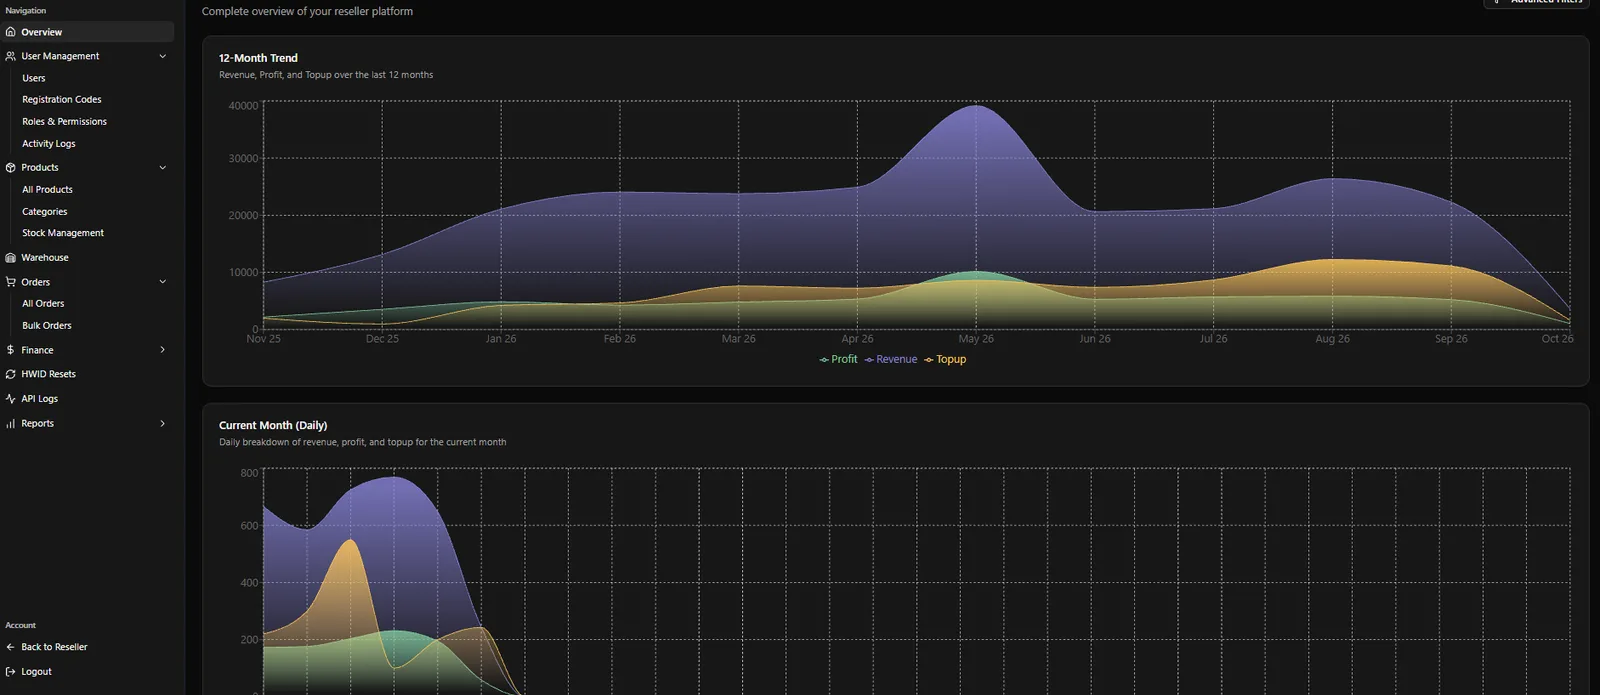
Task: Open Roles & Permissions
Action: pos(64,121)
